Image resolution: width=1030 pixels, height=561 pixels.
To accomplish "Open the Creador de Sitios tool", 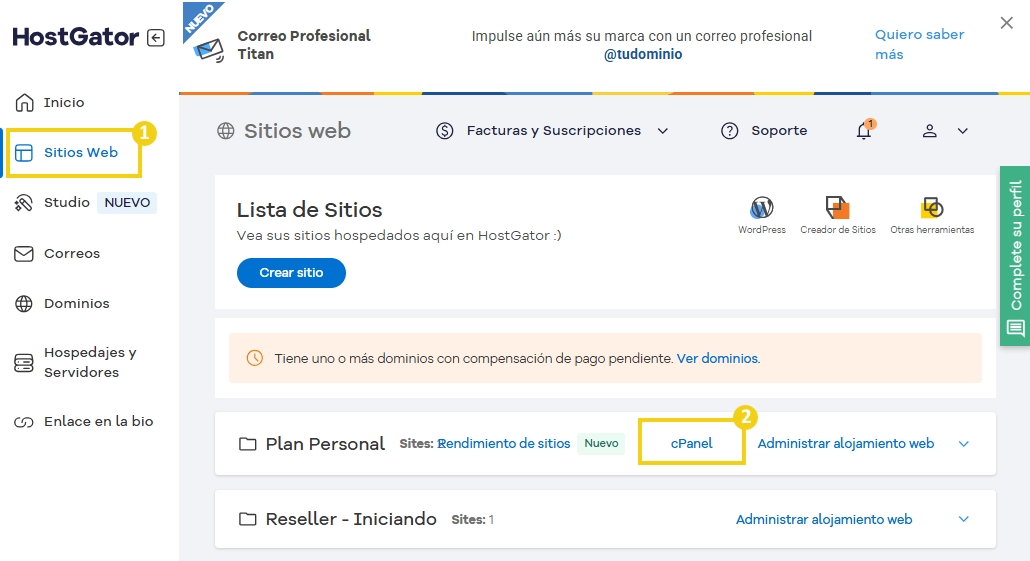I will click(837, 208).
